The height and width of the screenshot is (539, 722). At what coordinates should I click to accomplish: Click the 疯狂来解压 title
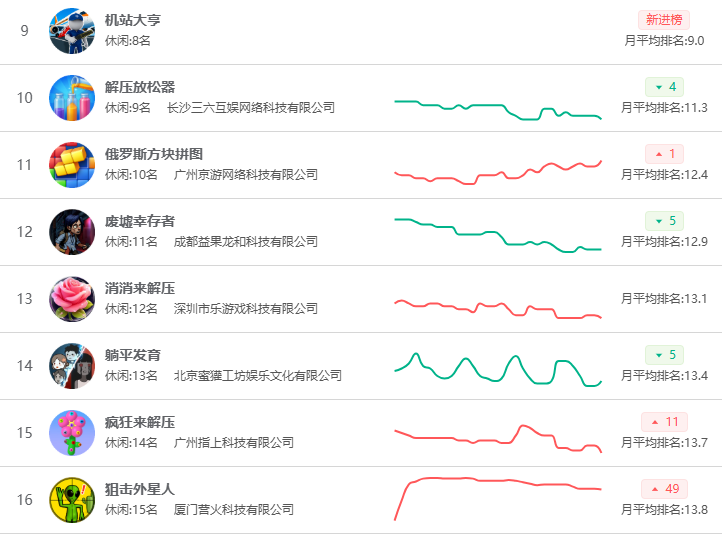140,422
